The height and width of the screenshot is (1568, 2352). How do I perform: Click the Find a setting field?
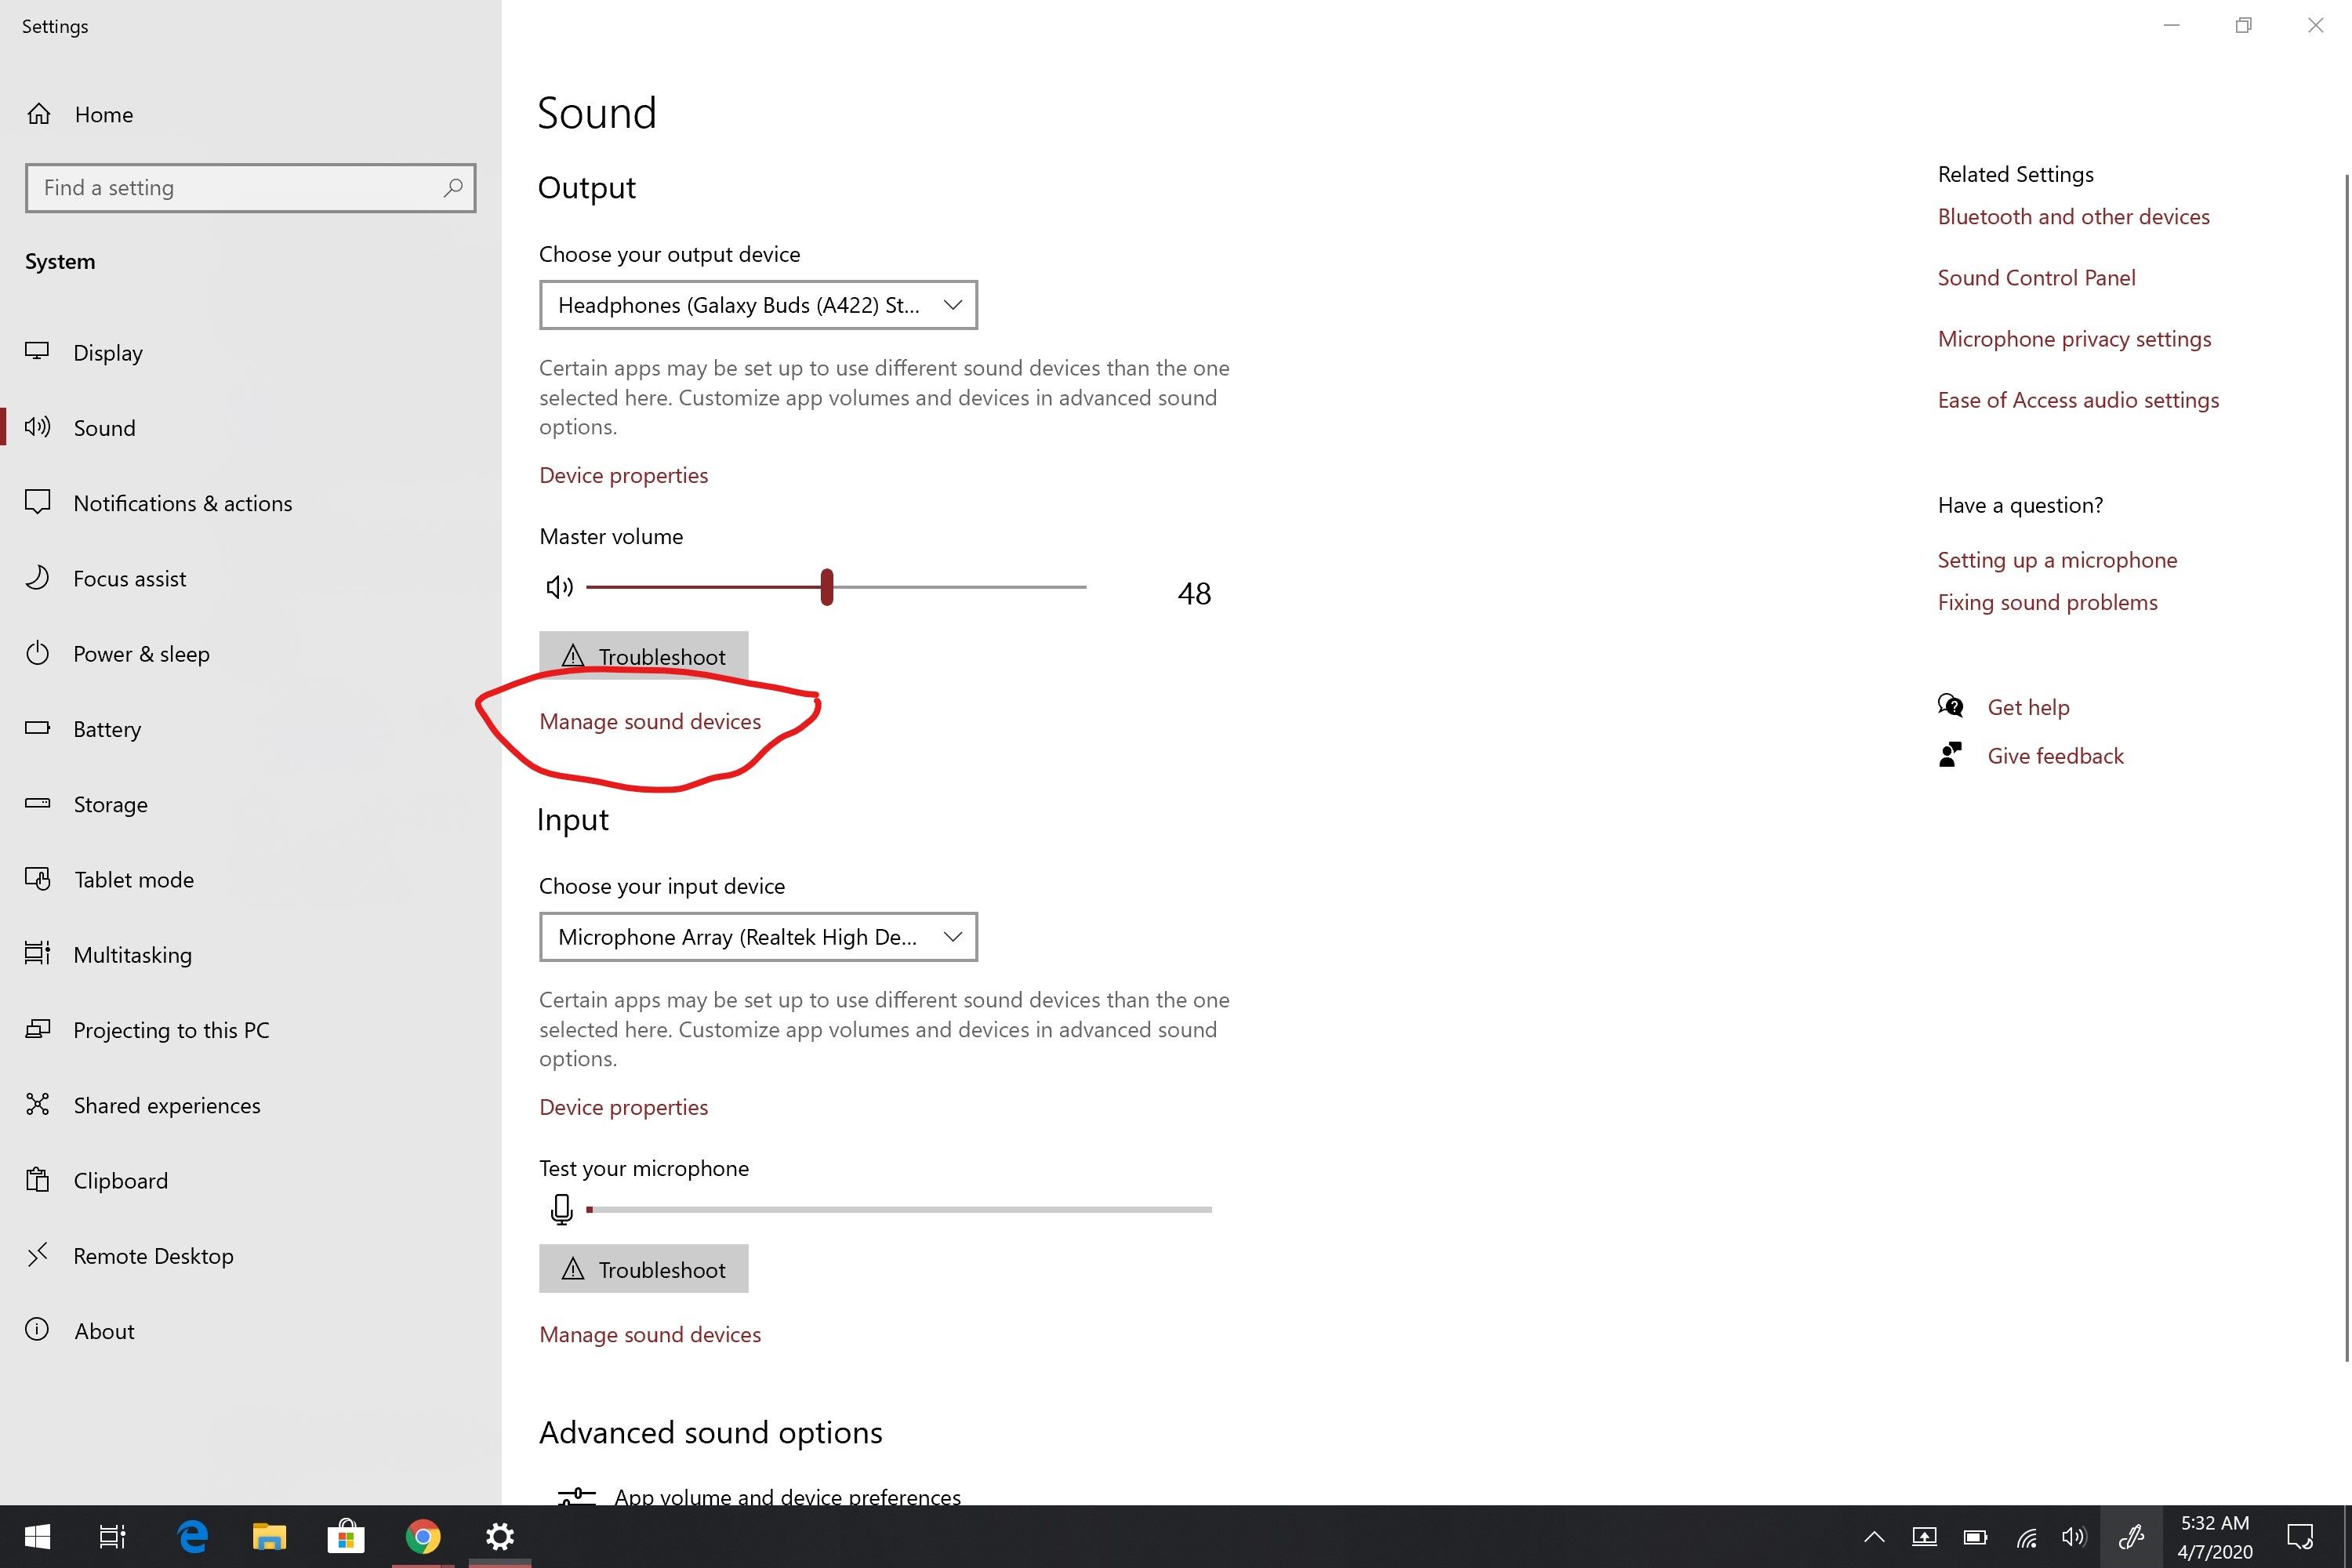[235, 188]
